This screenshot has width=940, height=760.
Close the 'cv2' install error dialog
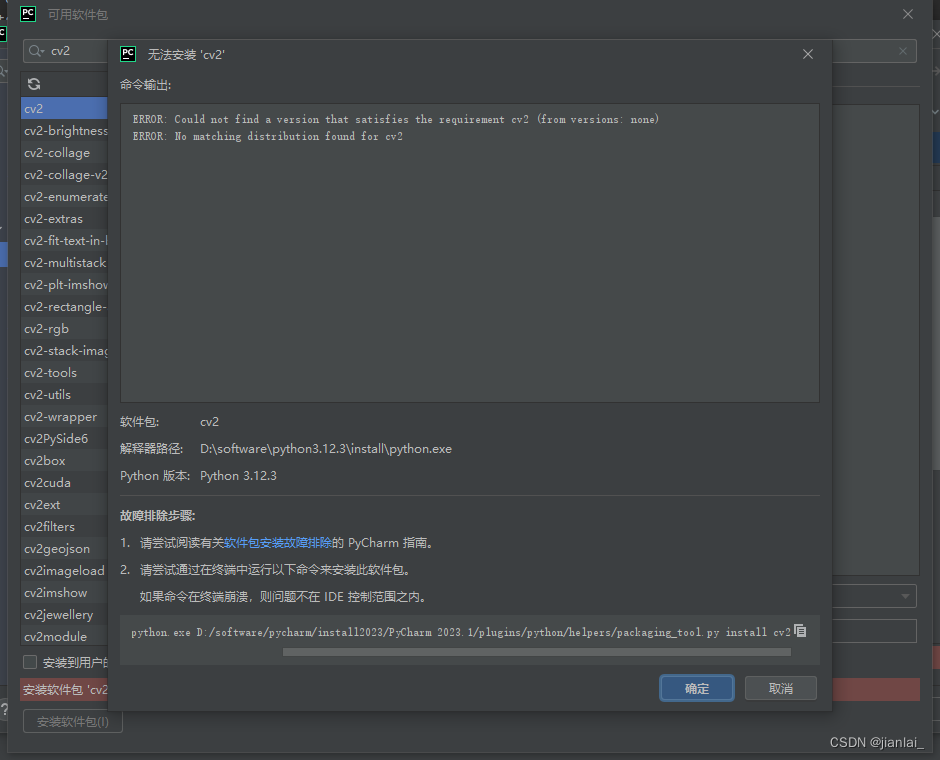[808, 55]
